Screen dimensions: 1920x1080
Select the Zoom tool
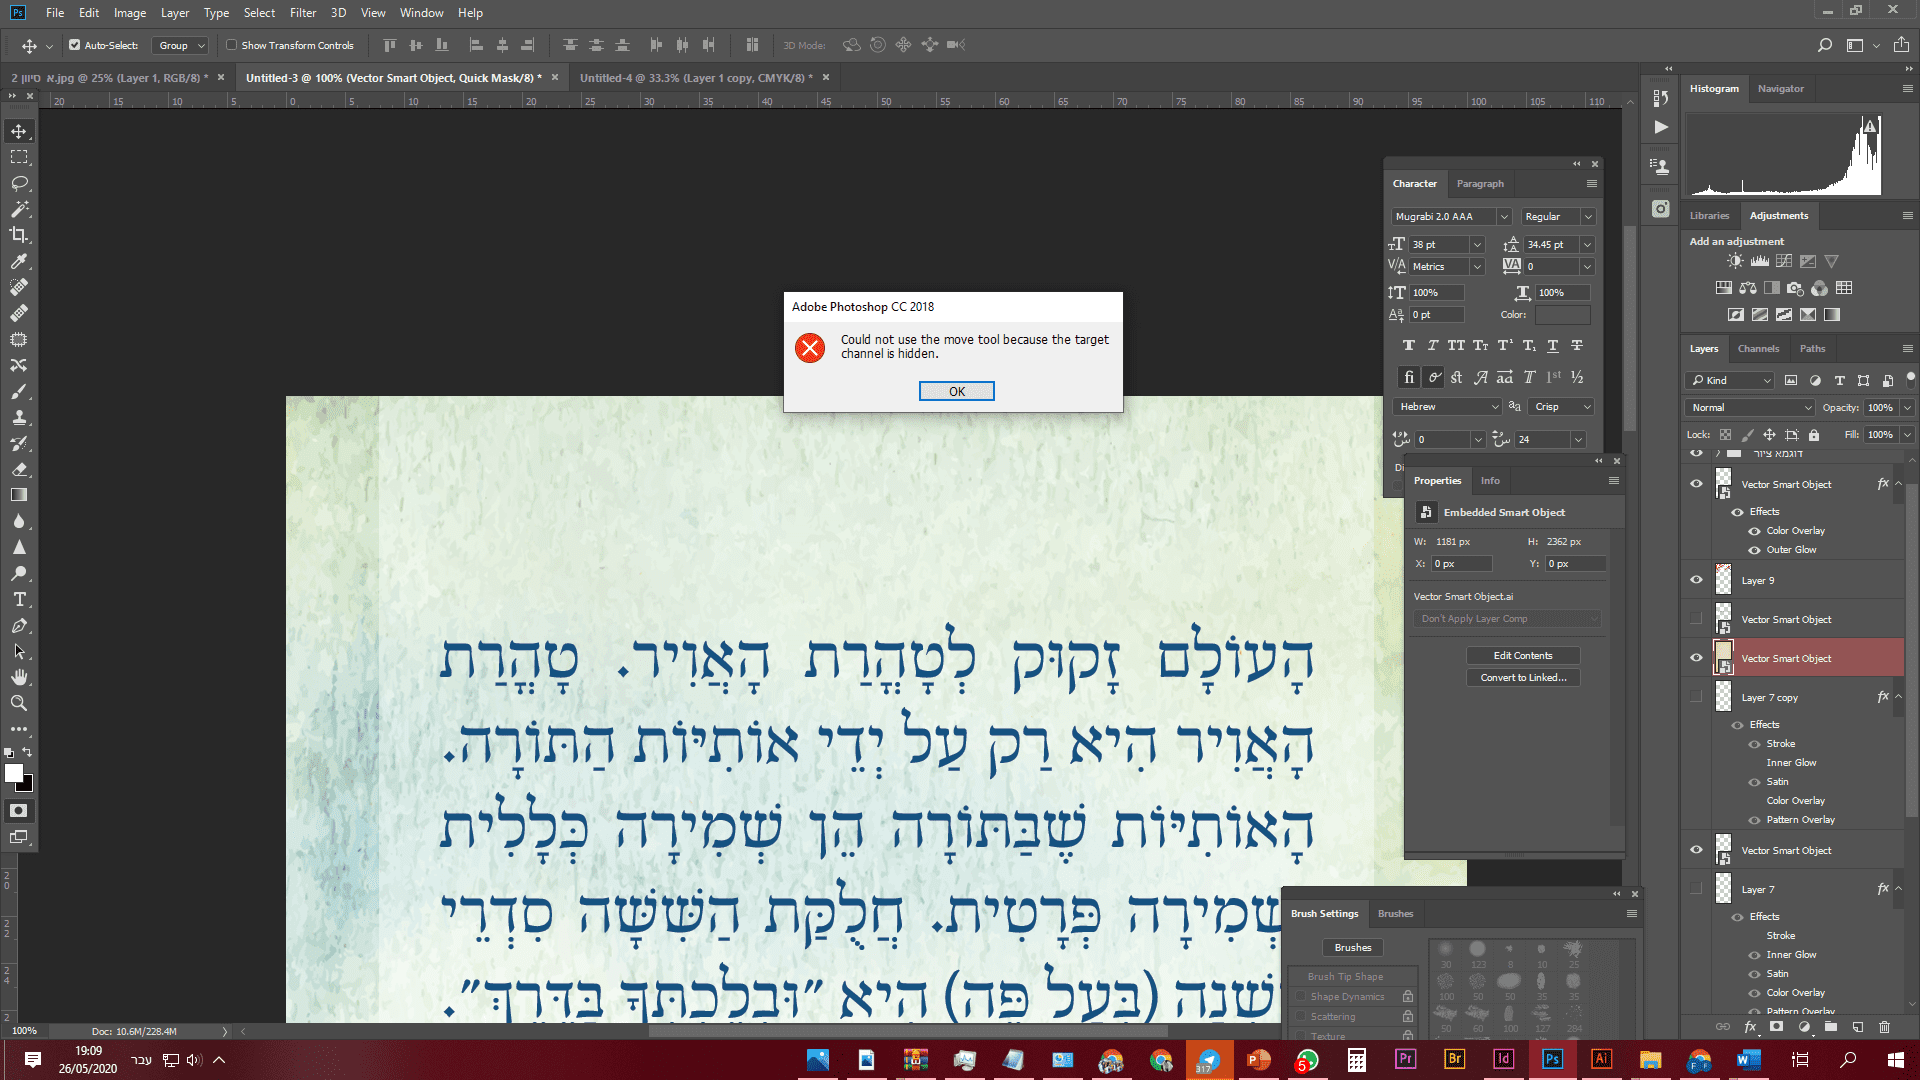[x=18, y=702]
